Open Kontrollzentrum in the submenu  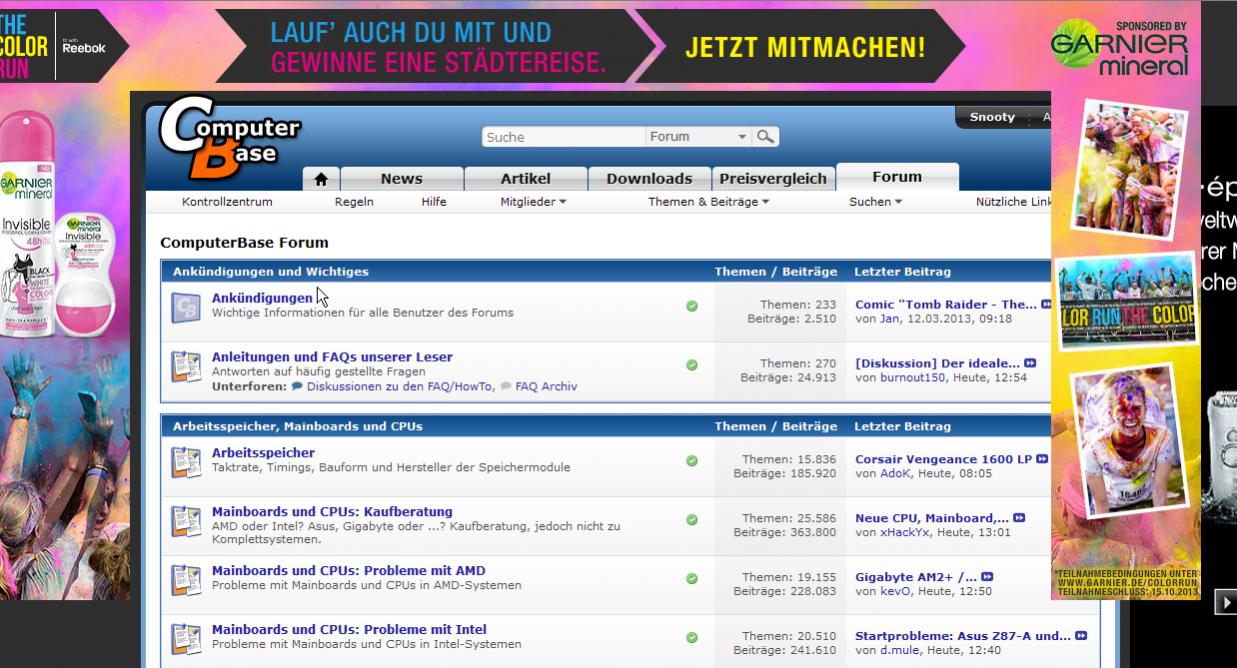pyautogui.click(x=227, y=202)
